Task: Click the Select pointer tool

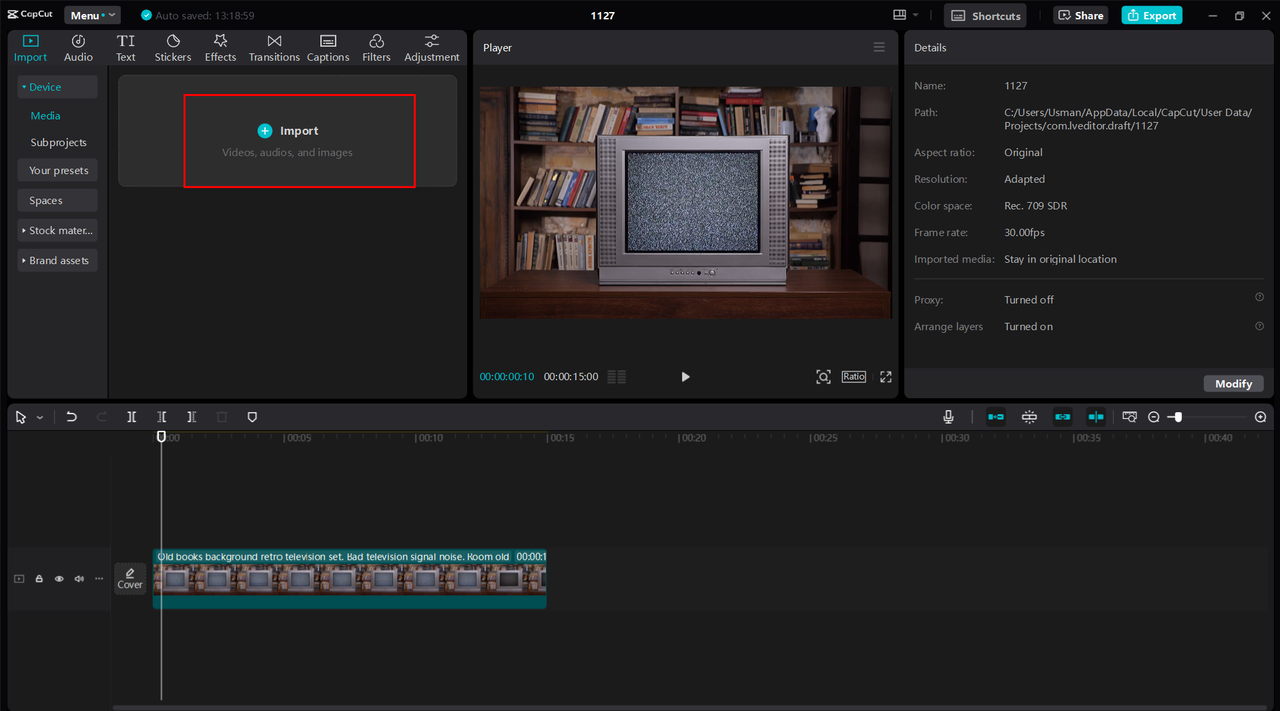Action: coord(21,417)
